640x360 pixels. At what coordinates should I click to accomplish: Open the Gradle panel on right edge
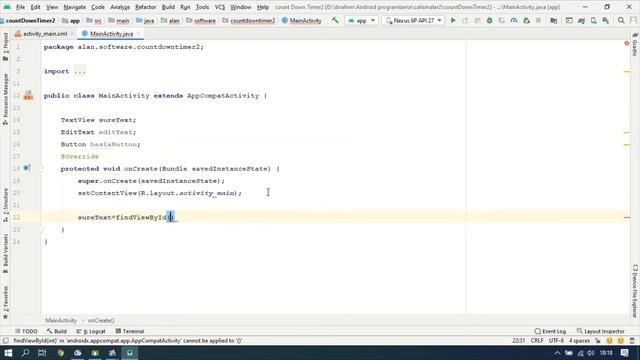tap(635, 44)
